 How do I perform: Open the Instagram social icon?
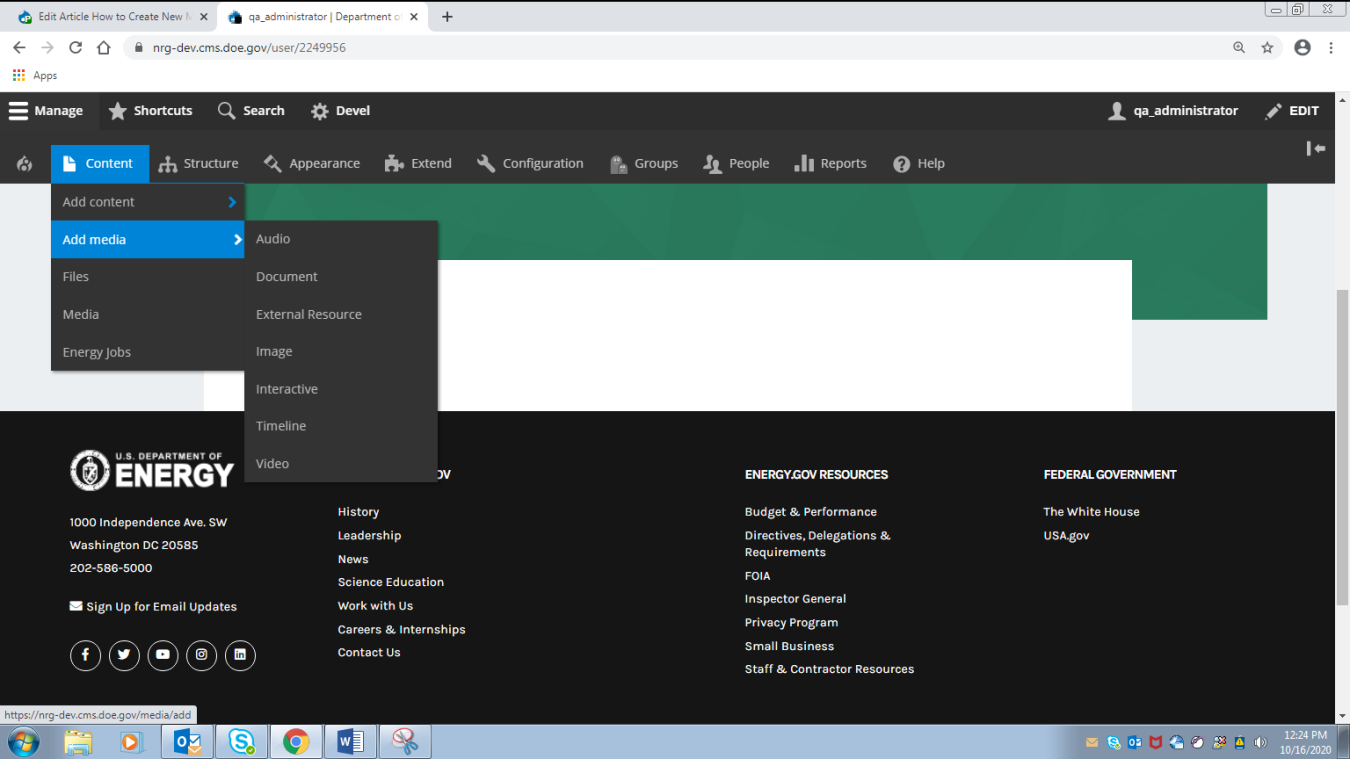(x=201, y=655)
